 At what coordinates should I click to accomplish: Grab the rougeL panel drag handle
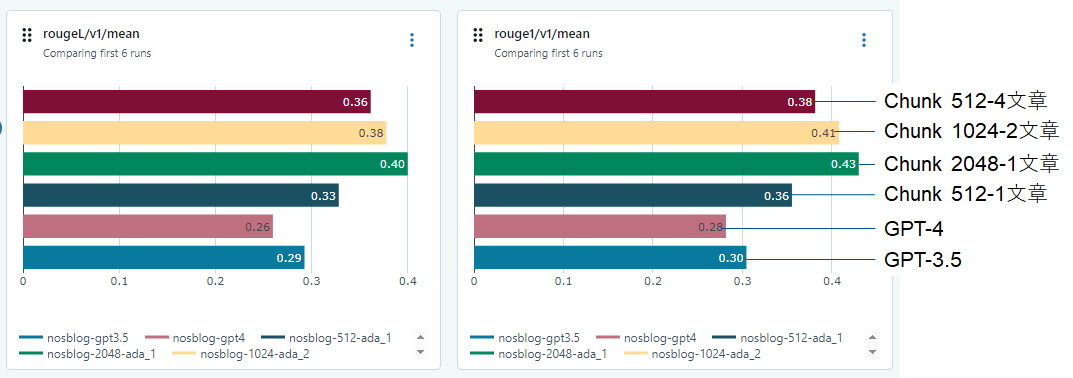coord(27,35)
